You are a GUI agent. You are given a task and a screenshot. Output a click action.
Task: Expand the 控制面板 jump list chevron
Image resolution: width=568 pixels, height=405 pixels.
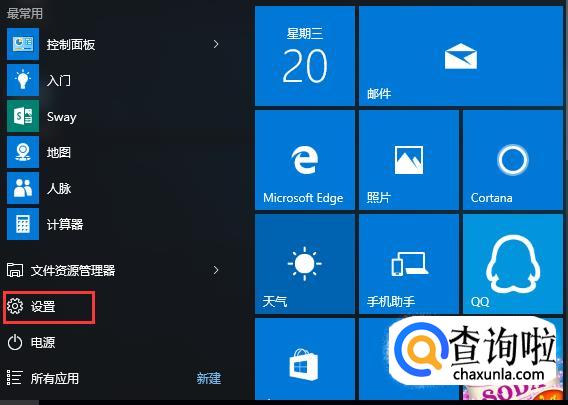[x=216, y=44]
